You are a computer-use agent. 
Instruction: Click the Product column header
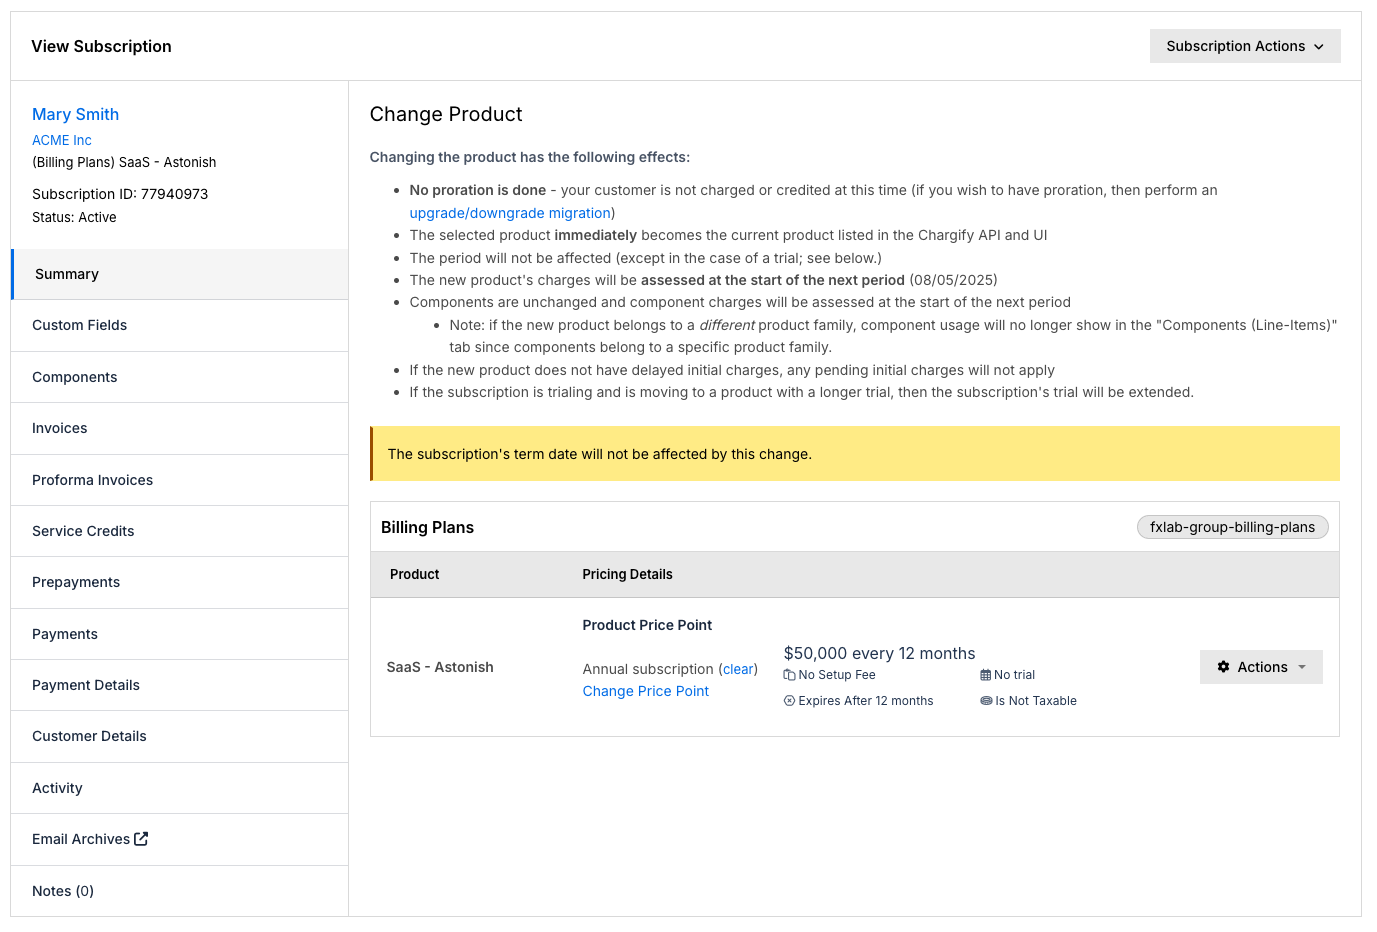[414, 574]
